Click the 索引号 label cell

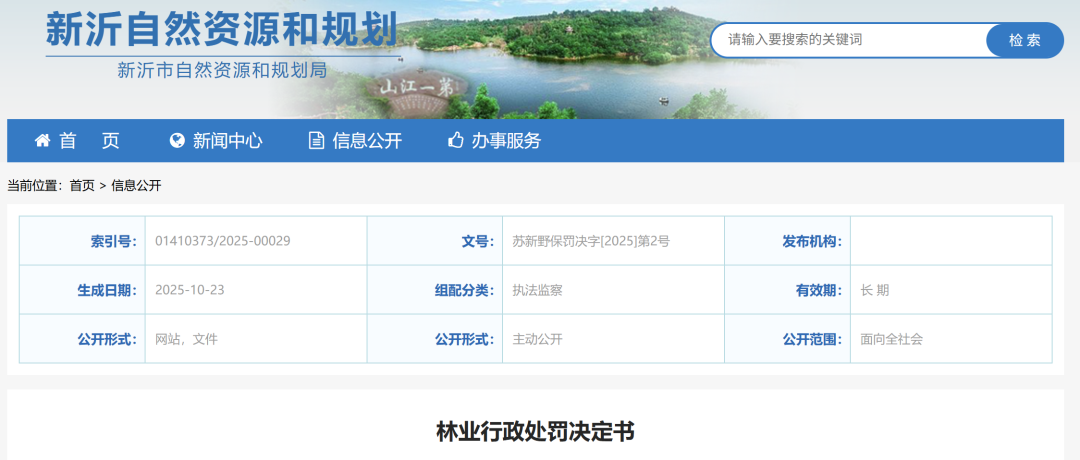[x=83, y=241]
